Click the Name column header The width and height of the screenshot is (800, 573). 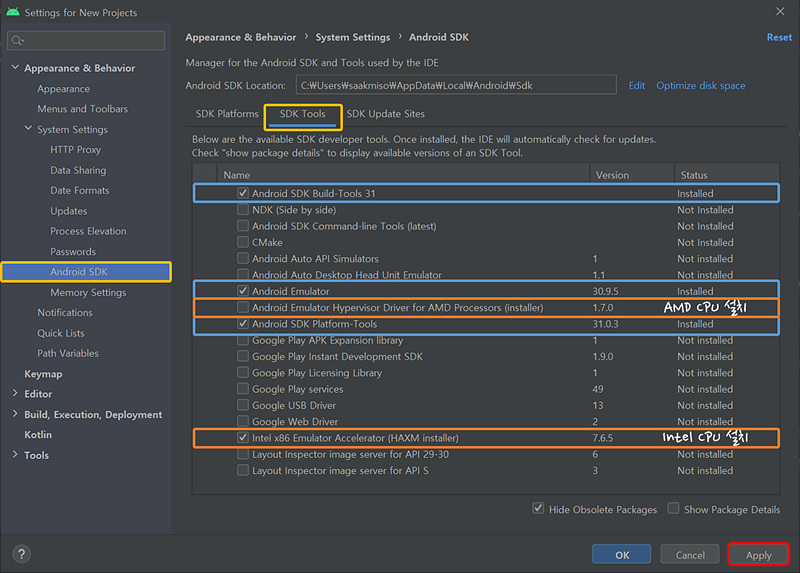point(403,175)
